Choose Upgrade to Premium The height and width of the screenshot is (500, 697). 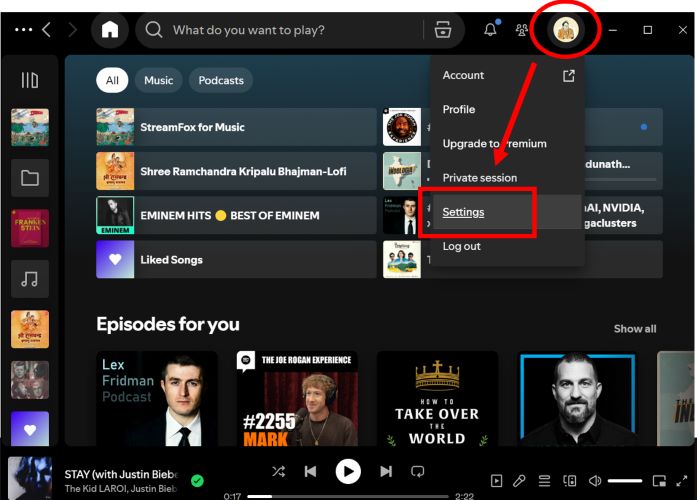click(507, 144)
